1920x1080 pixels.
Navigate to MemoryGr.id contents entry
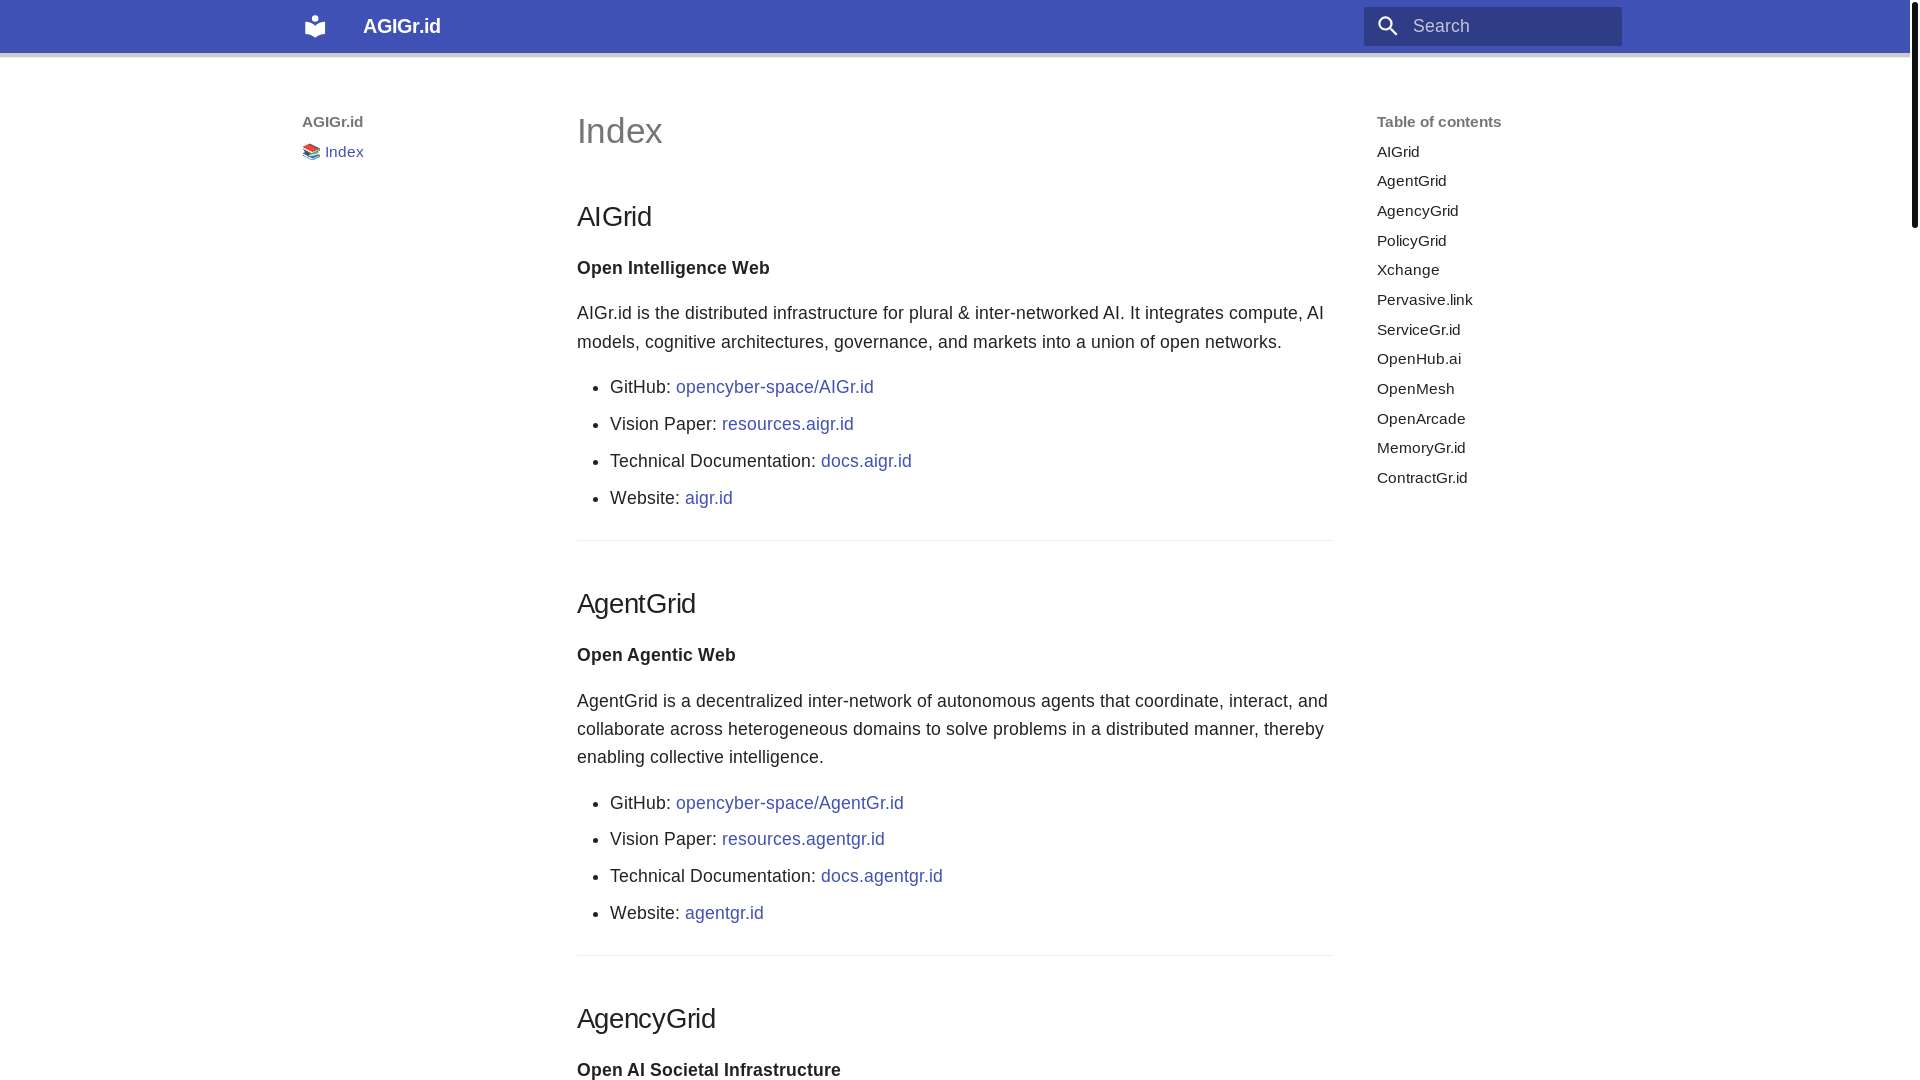1420,448
